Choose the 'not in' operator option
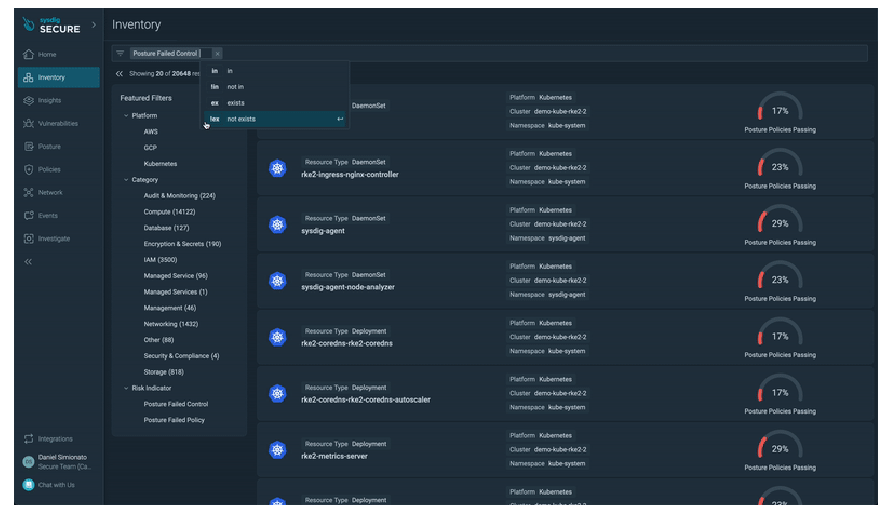 point(236,87)
